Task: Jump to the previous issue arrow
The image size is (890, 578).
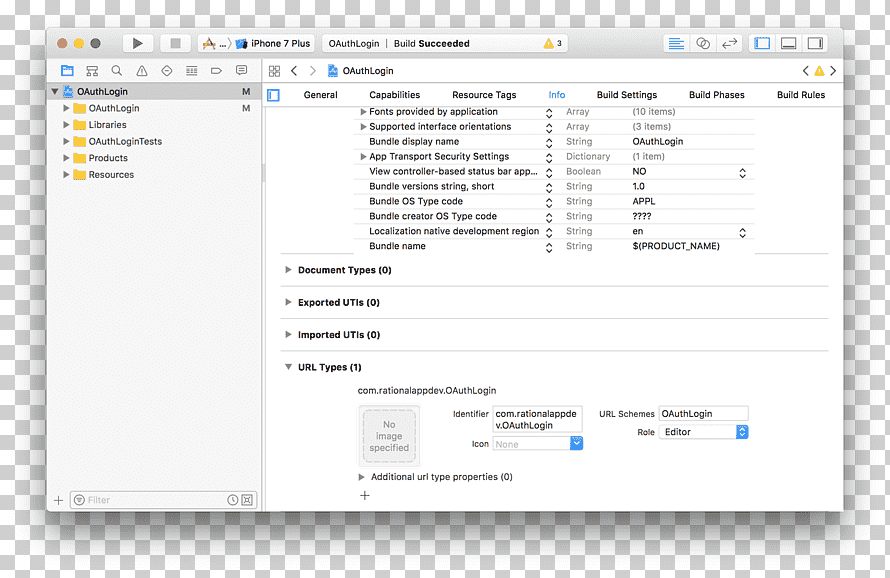Action: tap(805, 71)
